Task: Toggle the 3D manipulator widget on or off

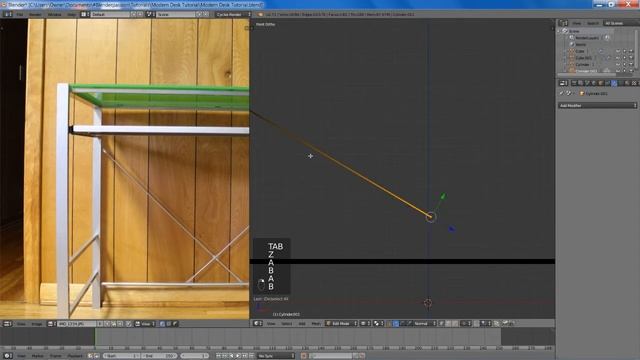Action: tap(389, 323)
